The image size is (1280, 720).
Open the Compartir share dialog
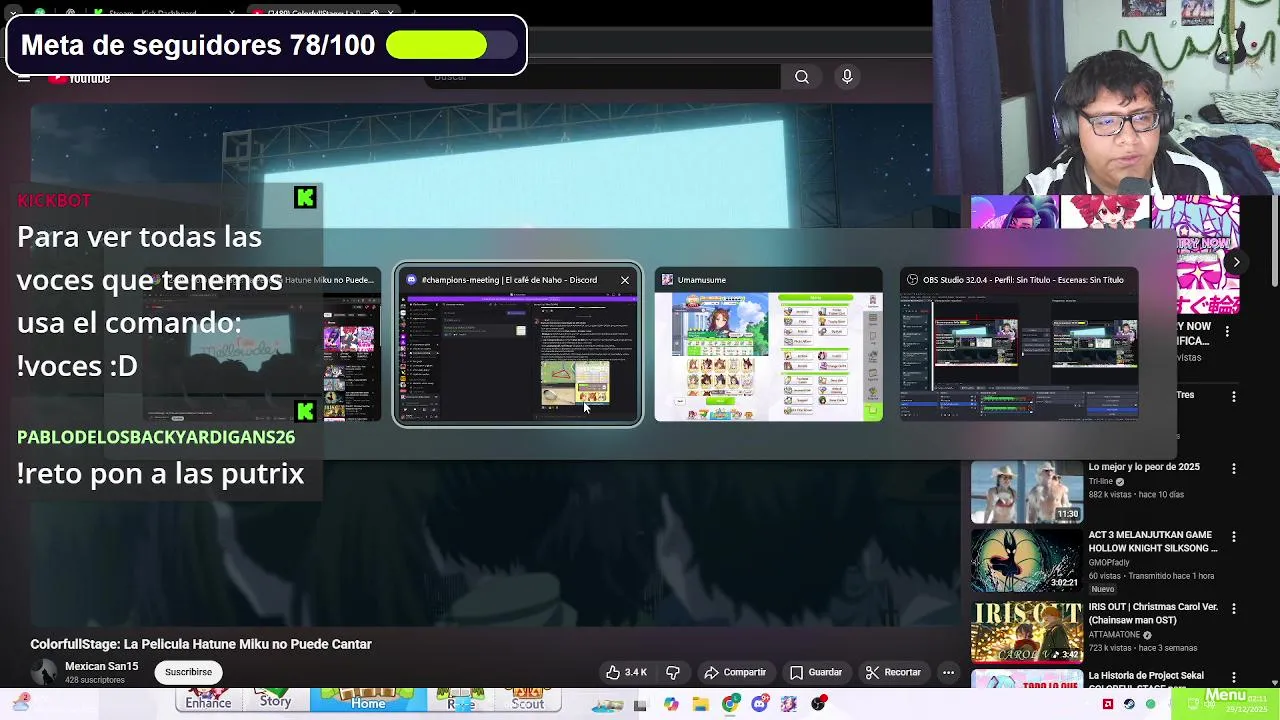735,672
